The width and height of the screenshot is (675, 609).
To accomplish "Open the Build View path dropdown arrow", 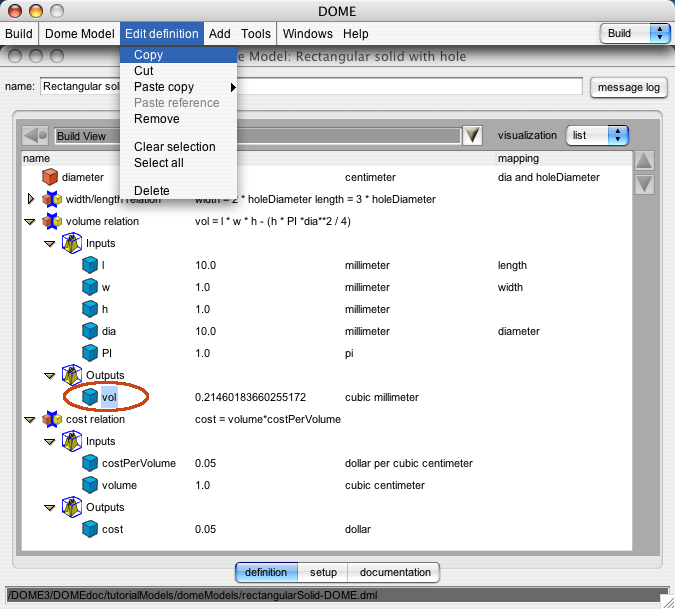I will point(472,136).
